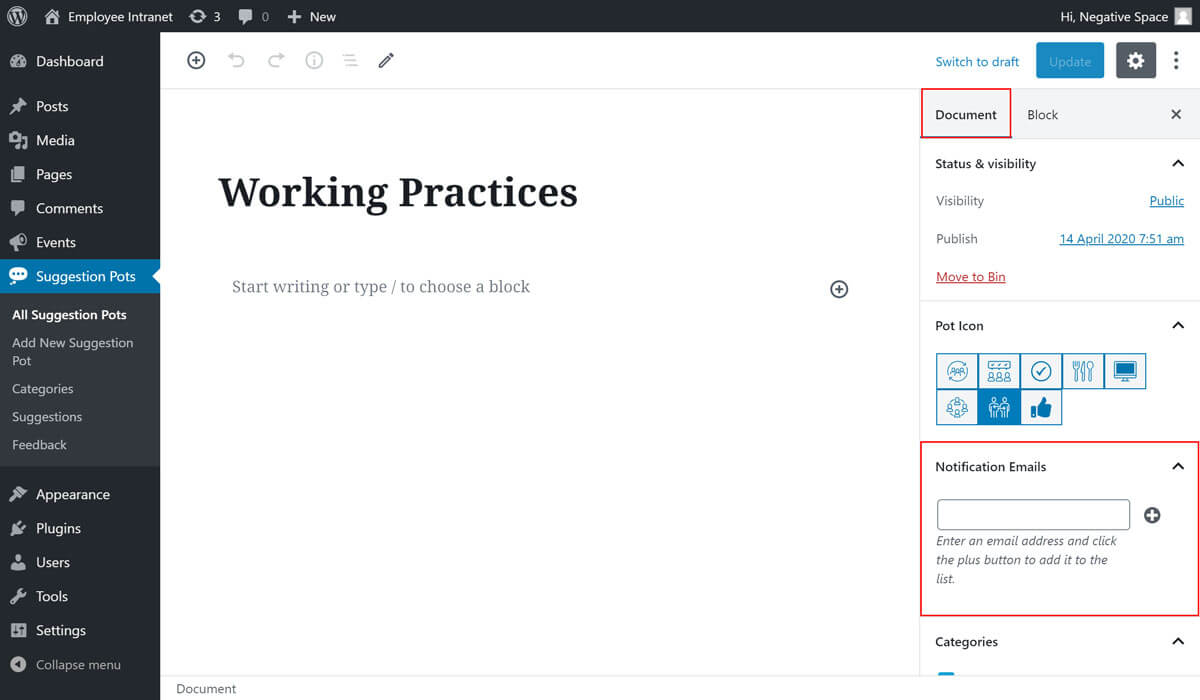Click the notification email address input field
Image resolution: width=1200 pixels, height=700 pixels.
click(1033, 515)
